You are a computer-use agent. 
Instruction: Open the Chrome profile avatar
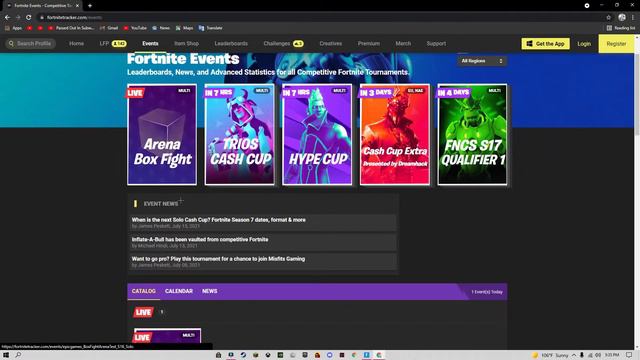(x=622, y=17)
